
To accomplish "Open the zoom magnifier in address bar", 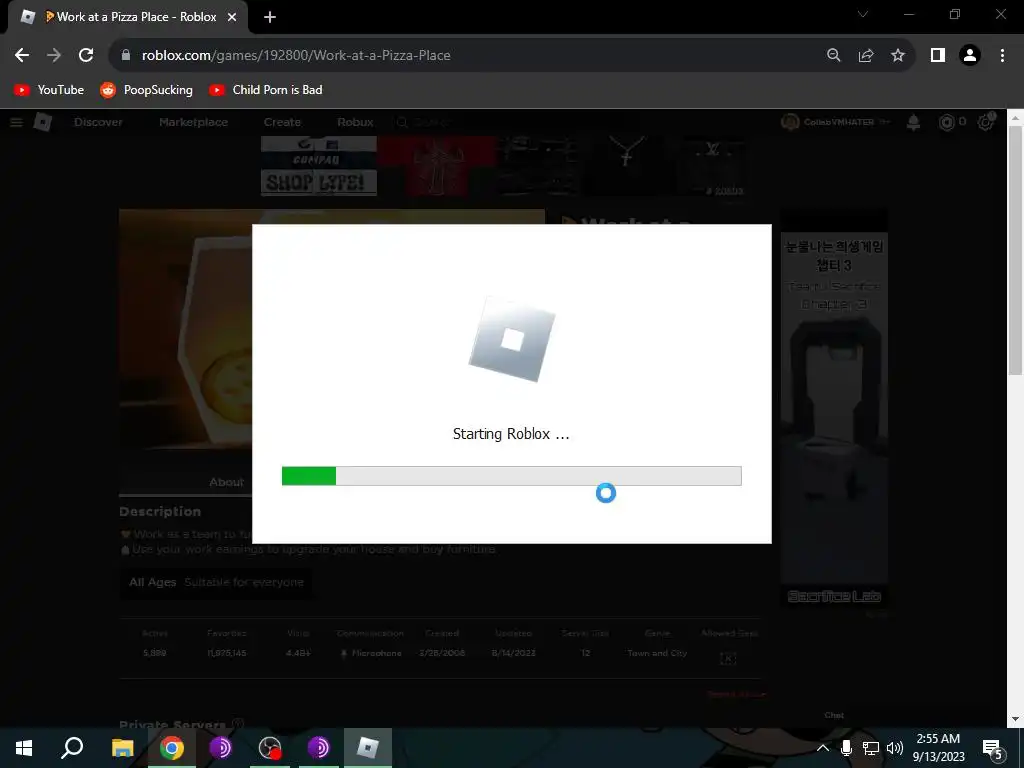I will [x=834, y=56].
